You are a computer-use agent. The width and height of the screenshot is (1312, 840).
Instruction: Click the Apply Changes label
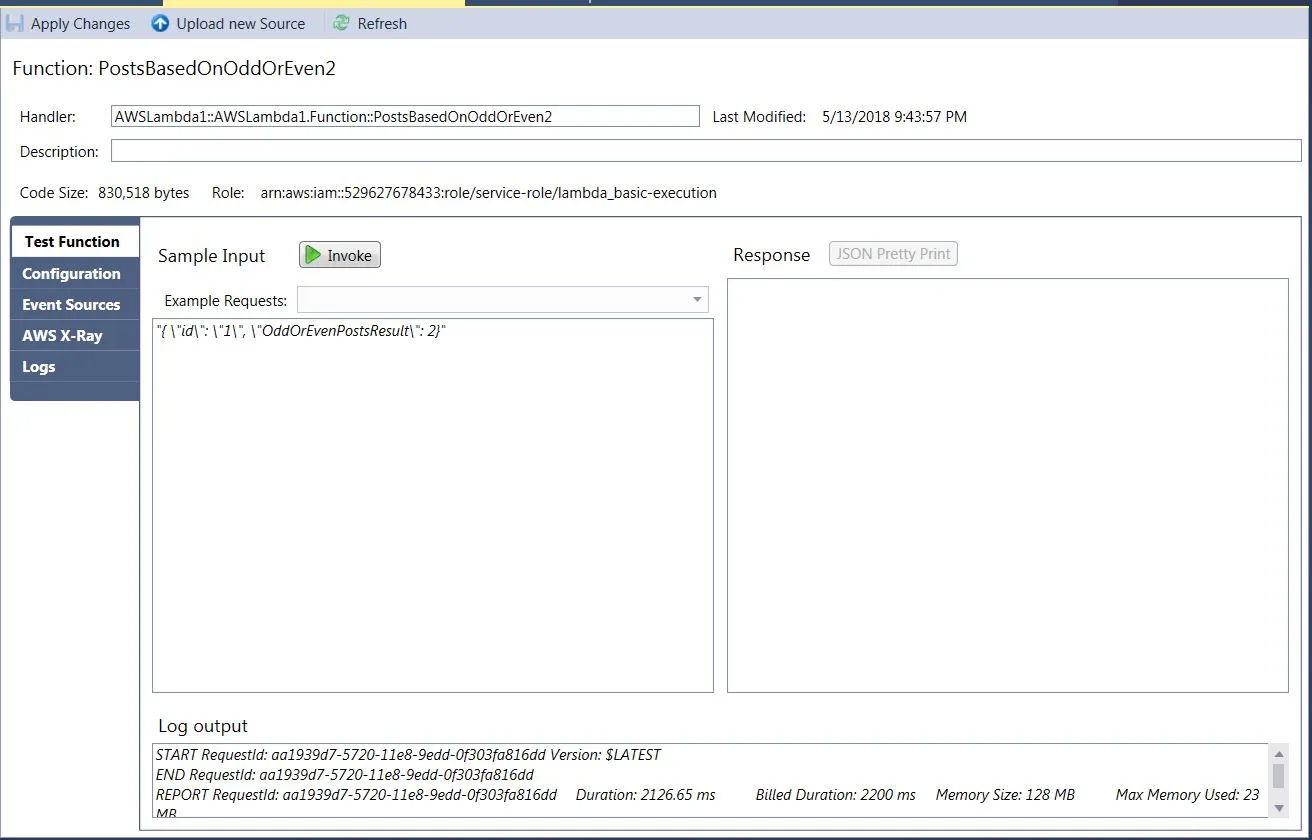tap(80, 23)
